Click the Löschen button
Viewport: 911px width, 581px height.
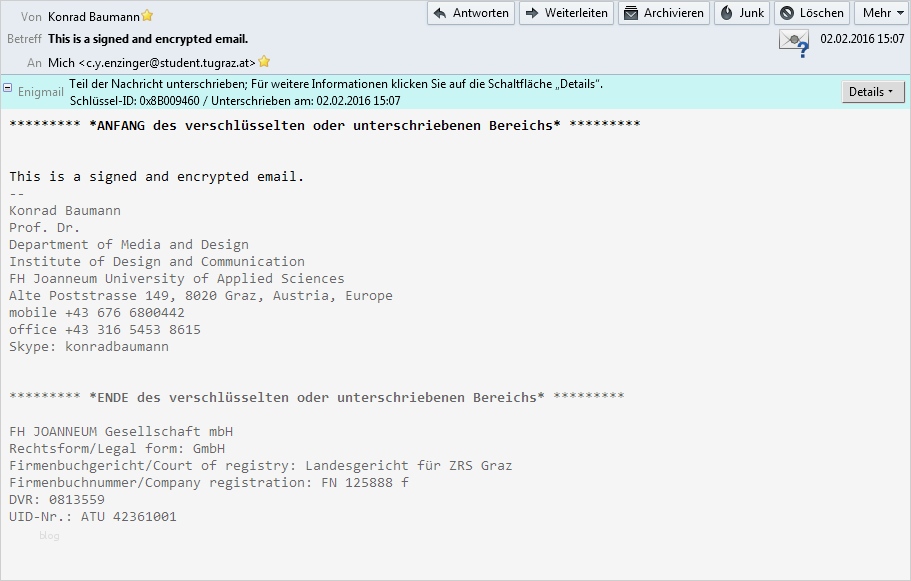pyautogui.click(x=812, y=13)
